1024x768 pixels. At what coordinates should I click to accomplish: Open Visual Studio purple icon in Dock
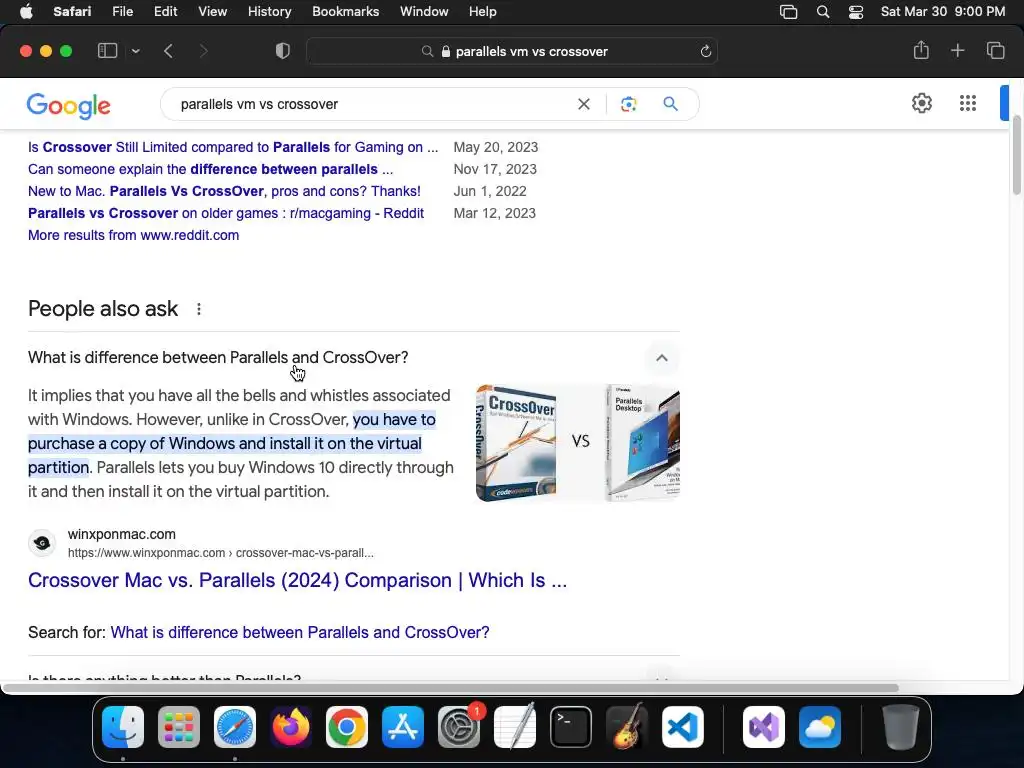pyautogui.click(x=764, y=727)
